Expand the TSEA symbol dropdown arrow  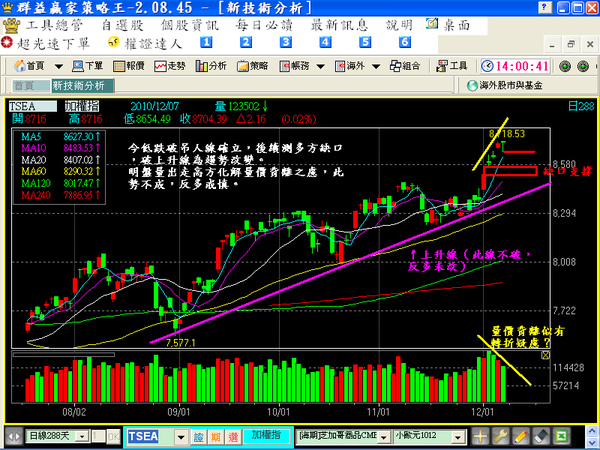coord(181,437)
